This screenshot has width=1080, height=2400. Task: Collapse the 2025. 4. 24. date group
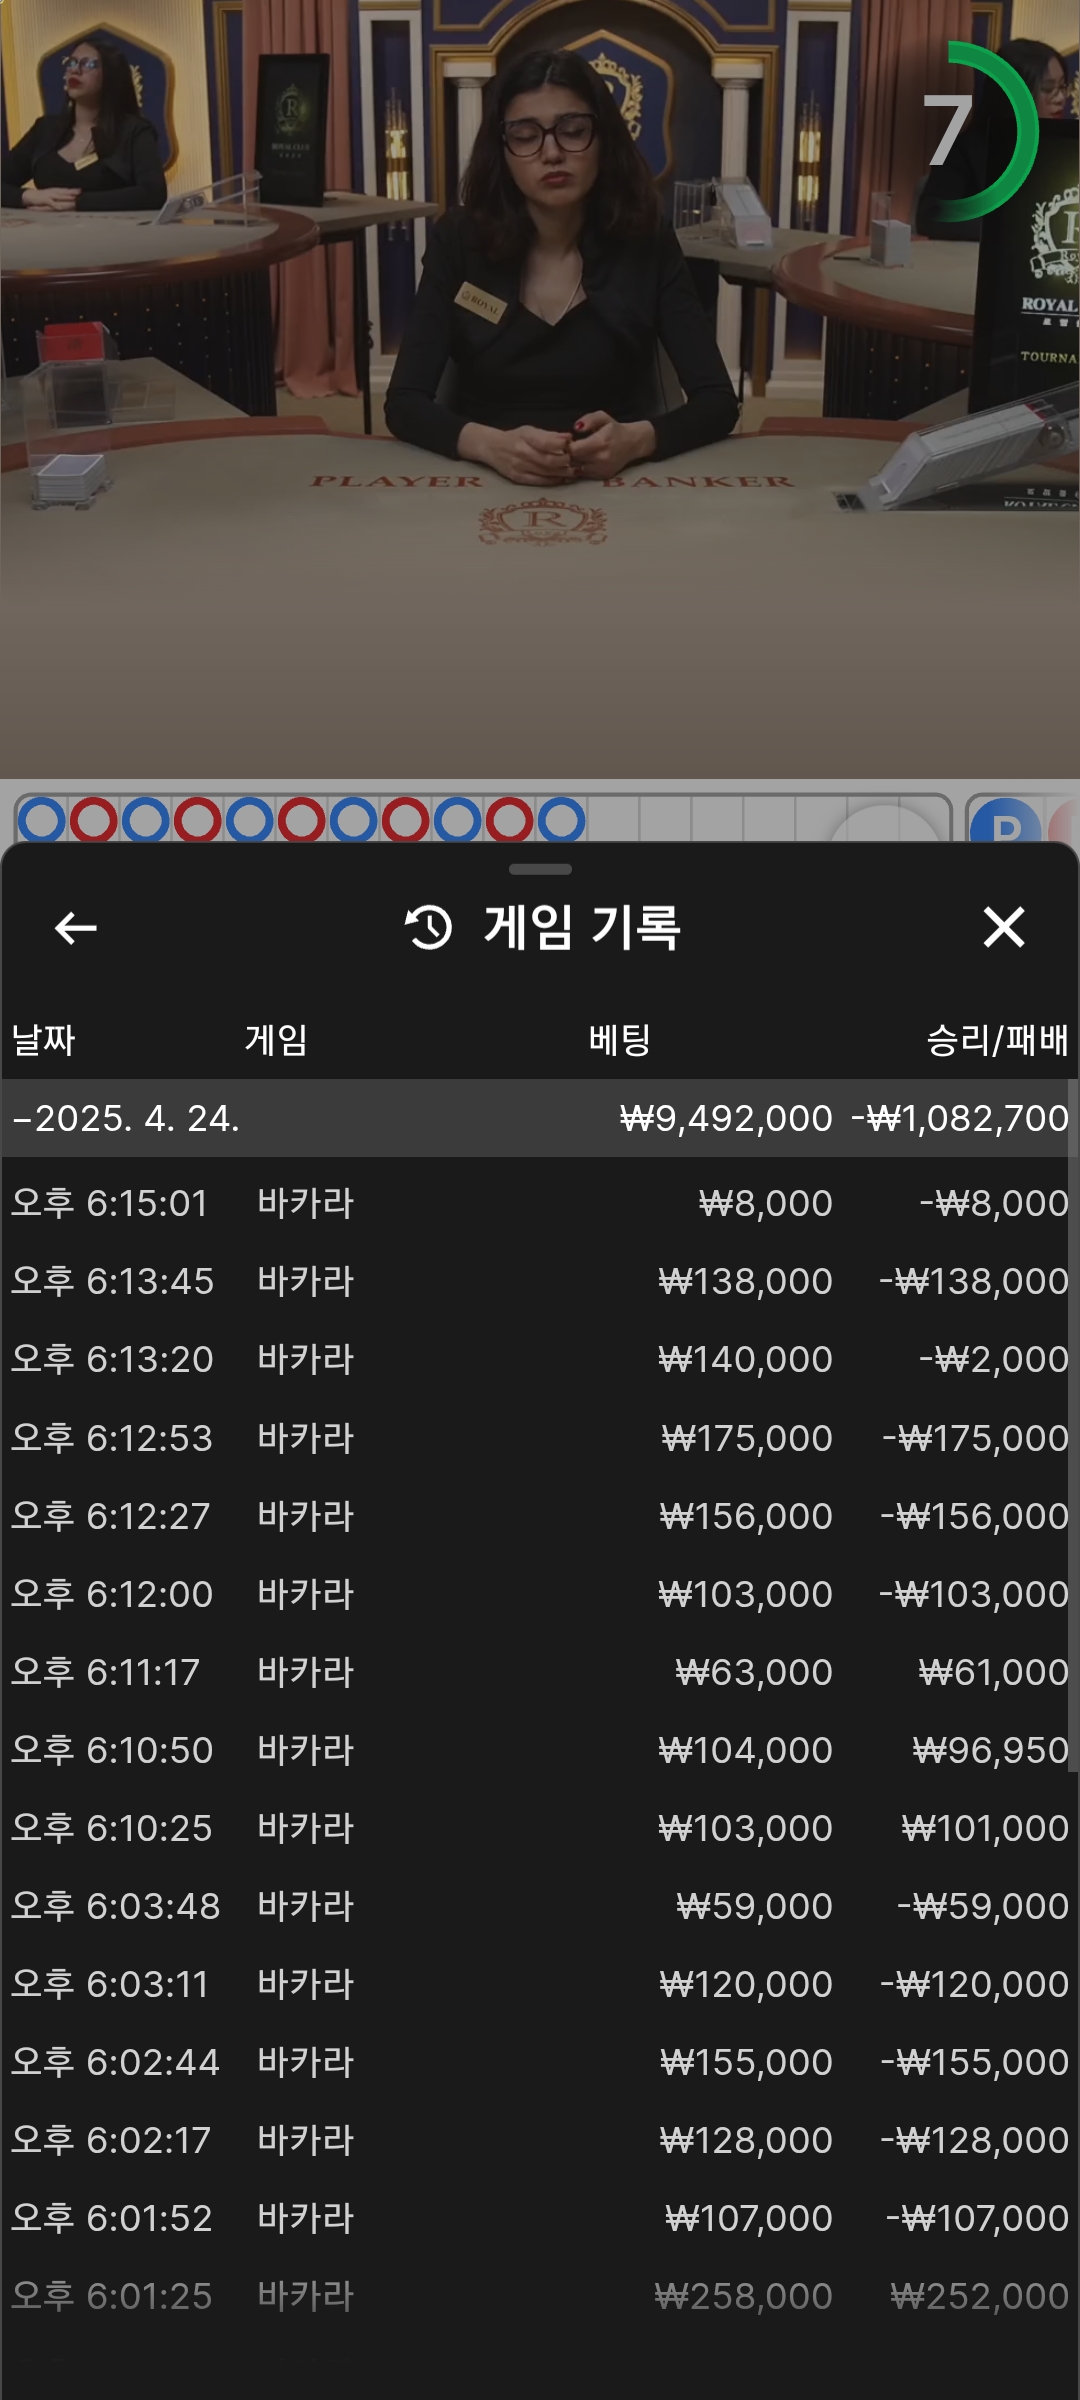click(22, 1118)
